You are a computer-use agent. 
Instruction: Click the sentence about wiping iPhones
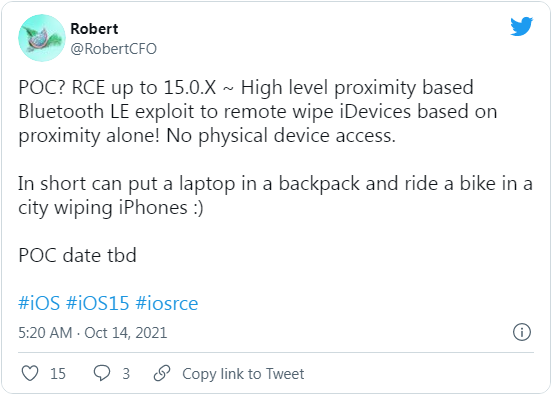(x=275, y=195)
